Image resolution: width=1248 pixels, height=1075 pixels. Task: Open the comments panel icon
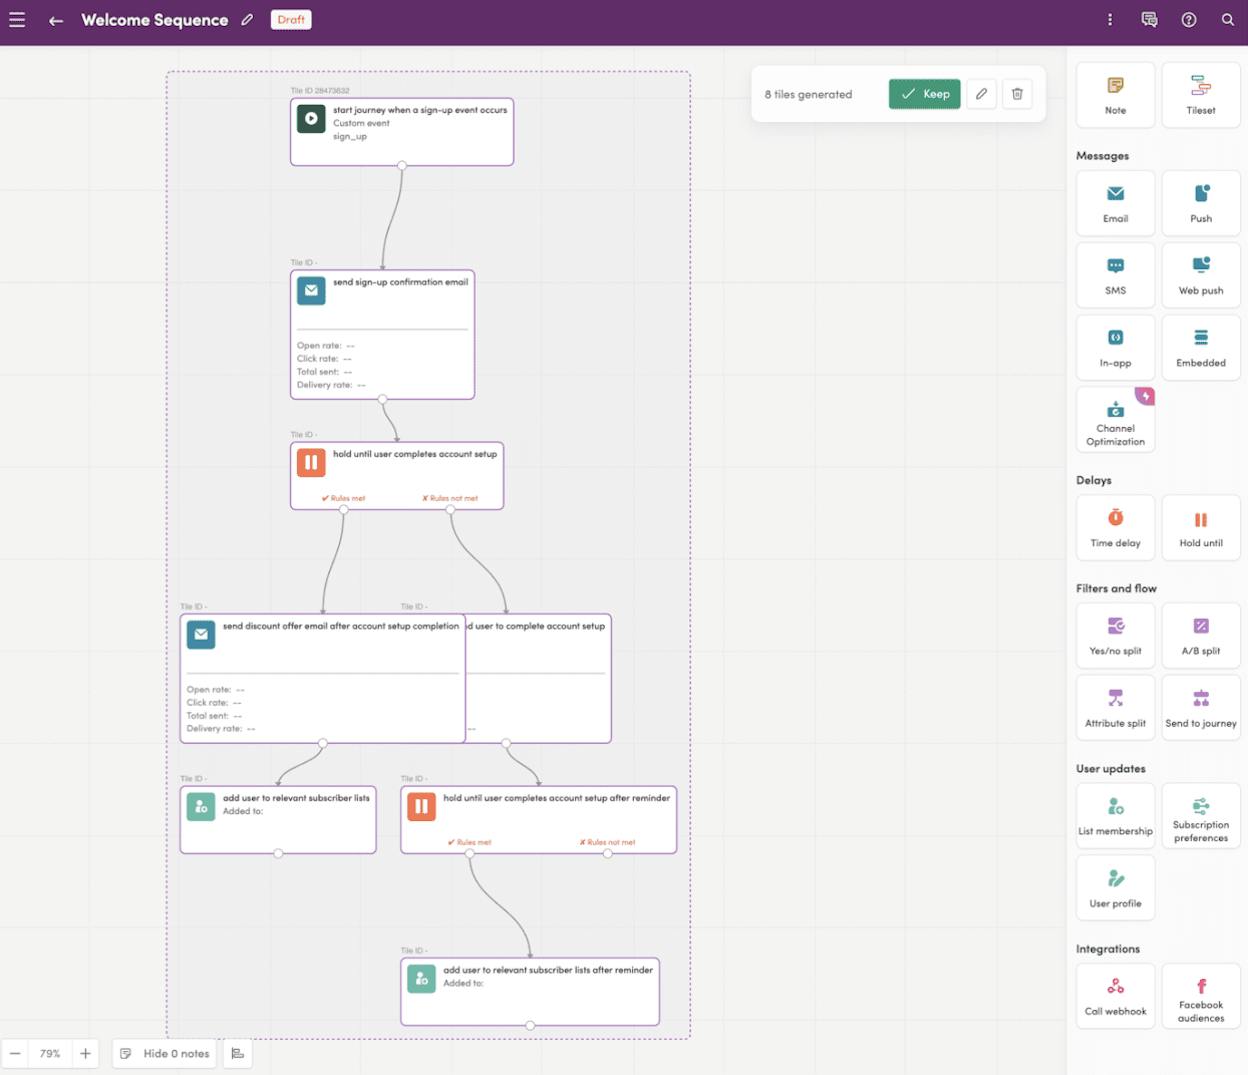(1149, 20)
